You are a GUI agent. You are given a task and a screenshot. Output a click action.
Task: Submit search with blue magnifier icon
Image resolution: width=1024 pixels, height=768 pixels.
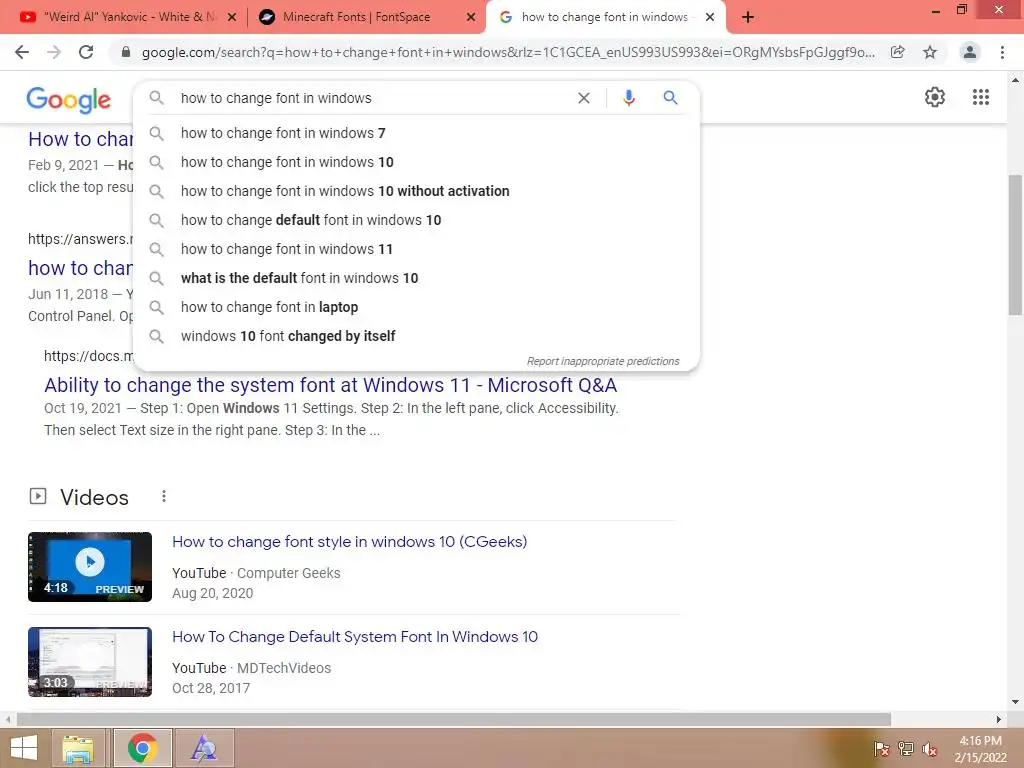point(670,98)
